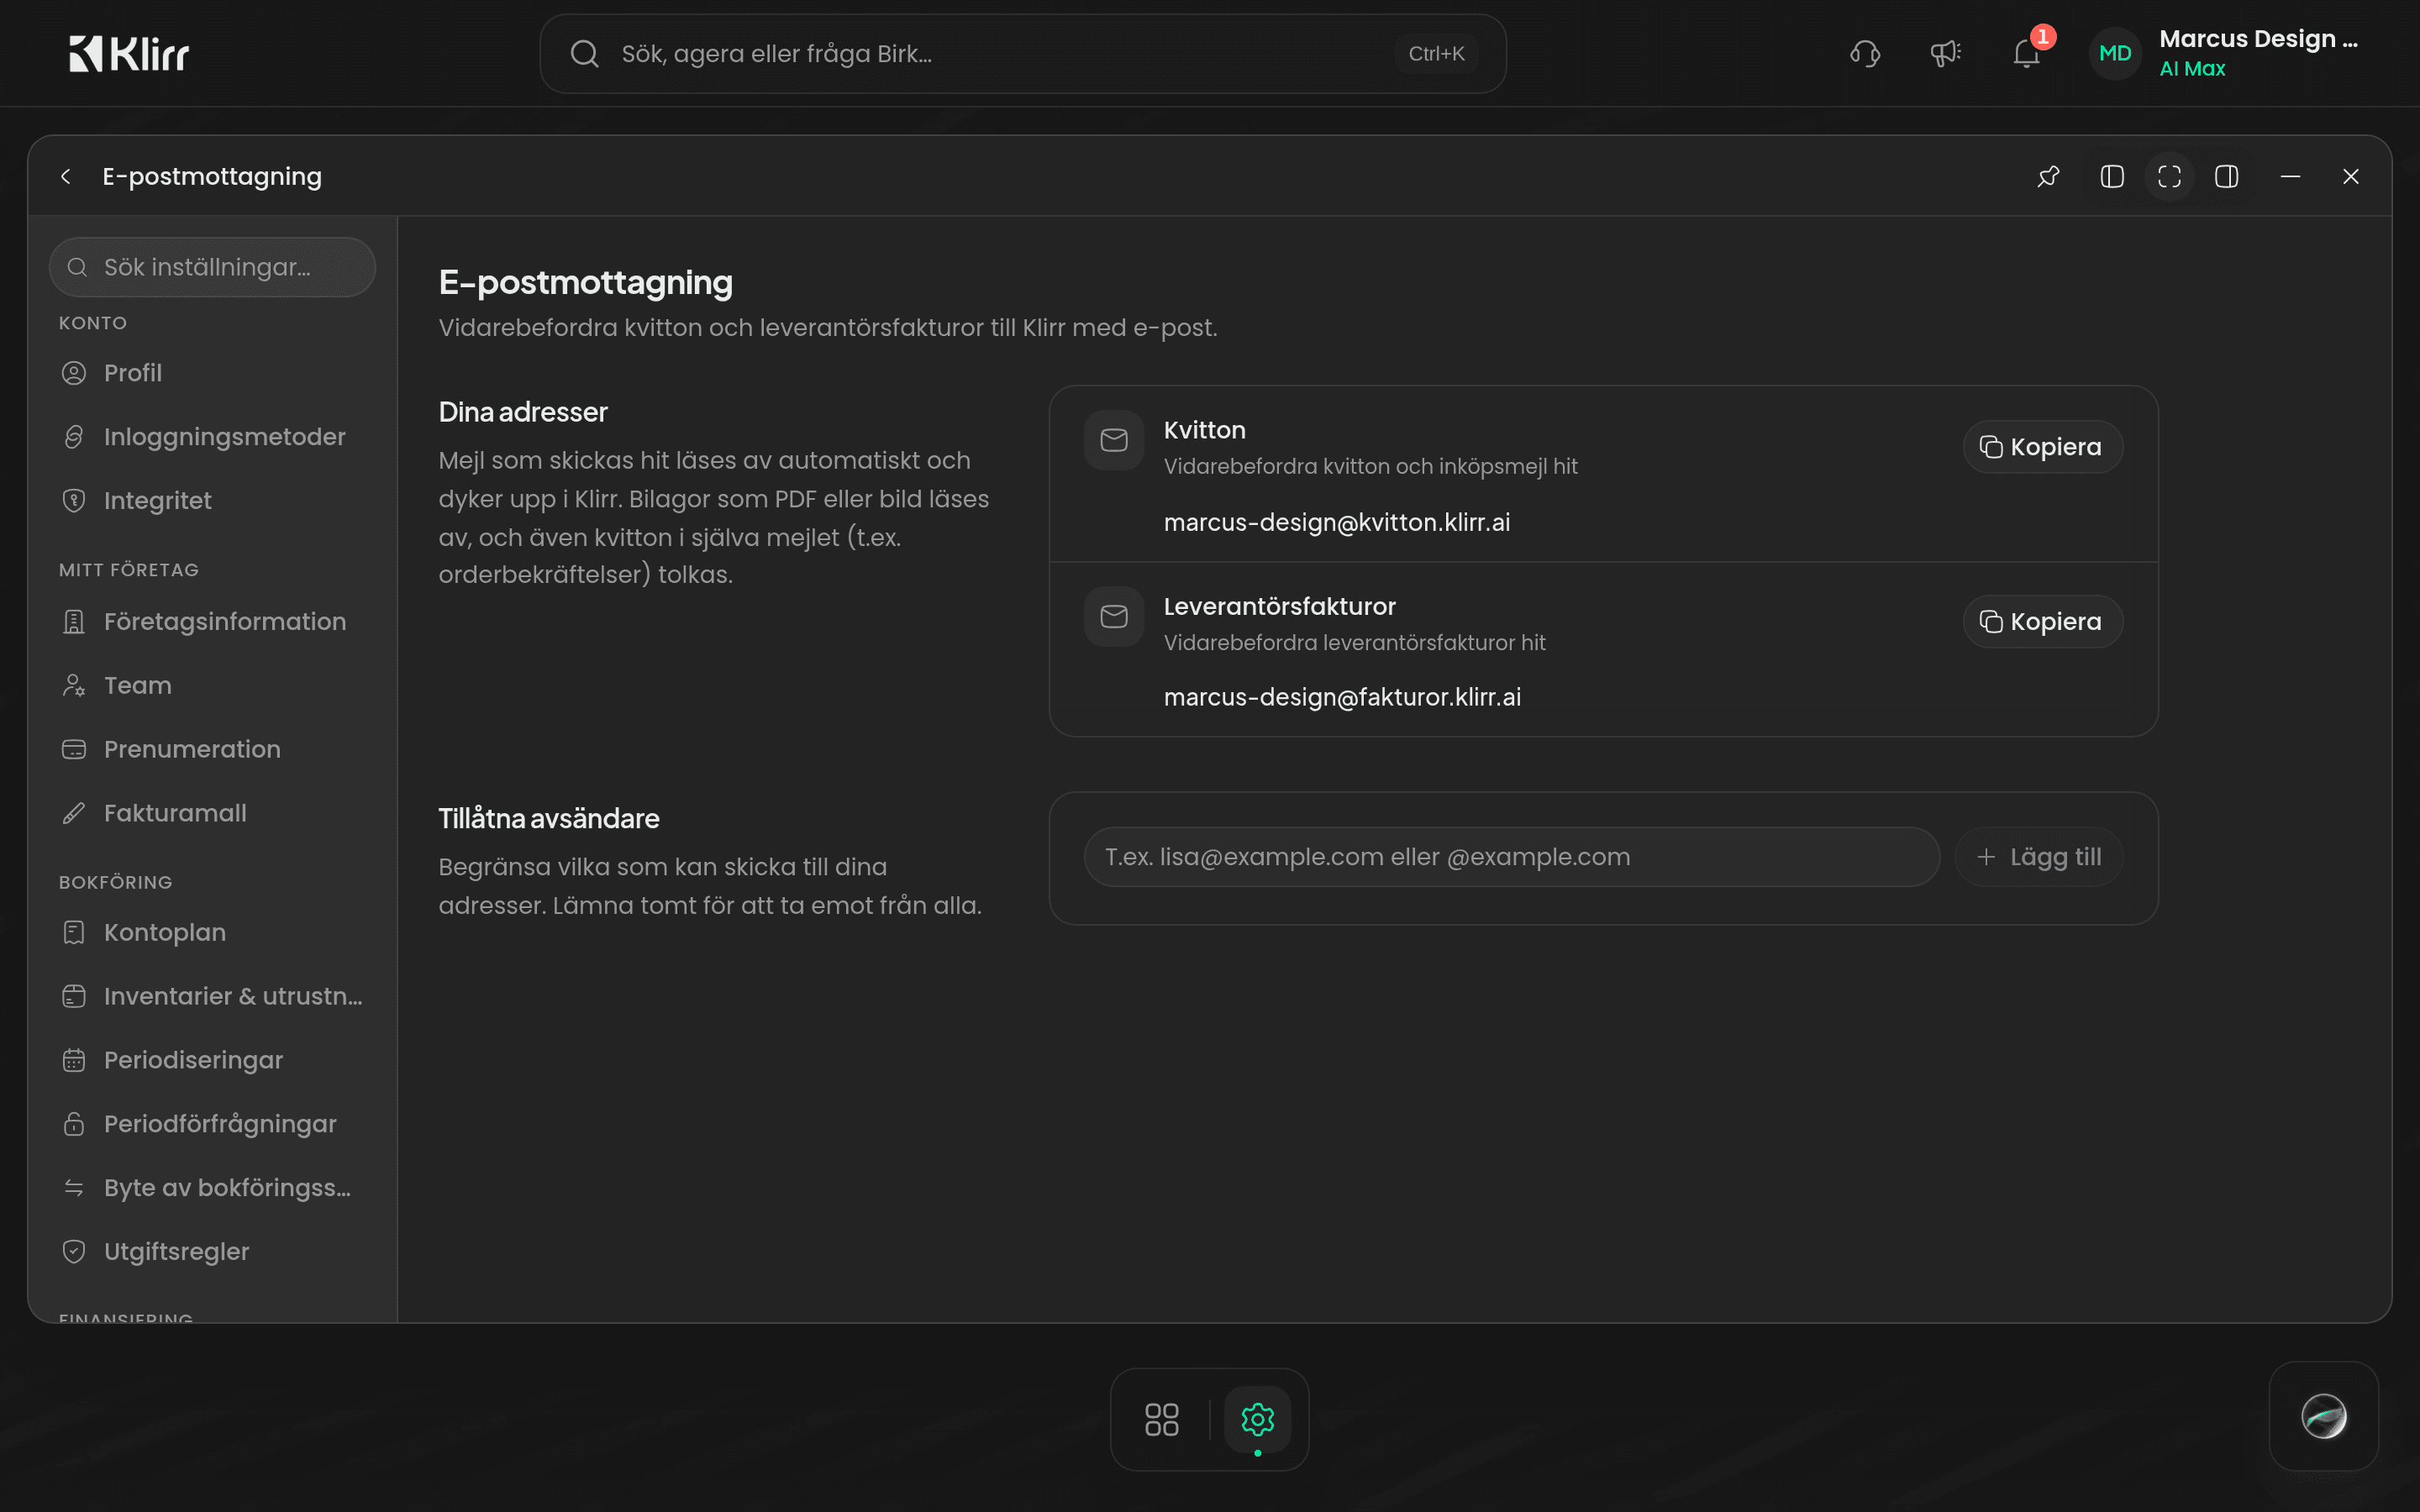Click the MD avatar badge
Screen dimensions: 2420x1512
(x=2115, y=54)
